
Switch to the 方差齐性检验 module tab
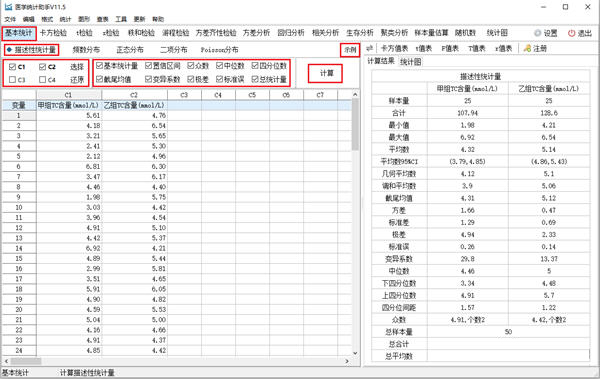click(x=216, y=33)
